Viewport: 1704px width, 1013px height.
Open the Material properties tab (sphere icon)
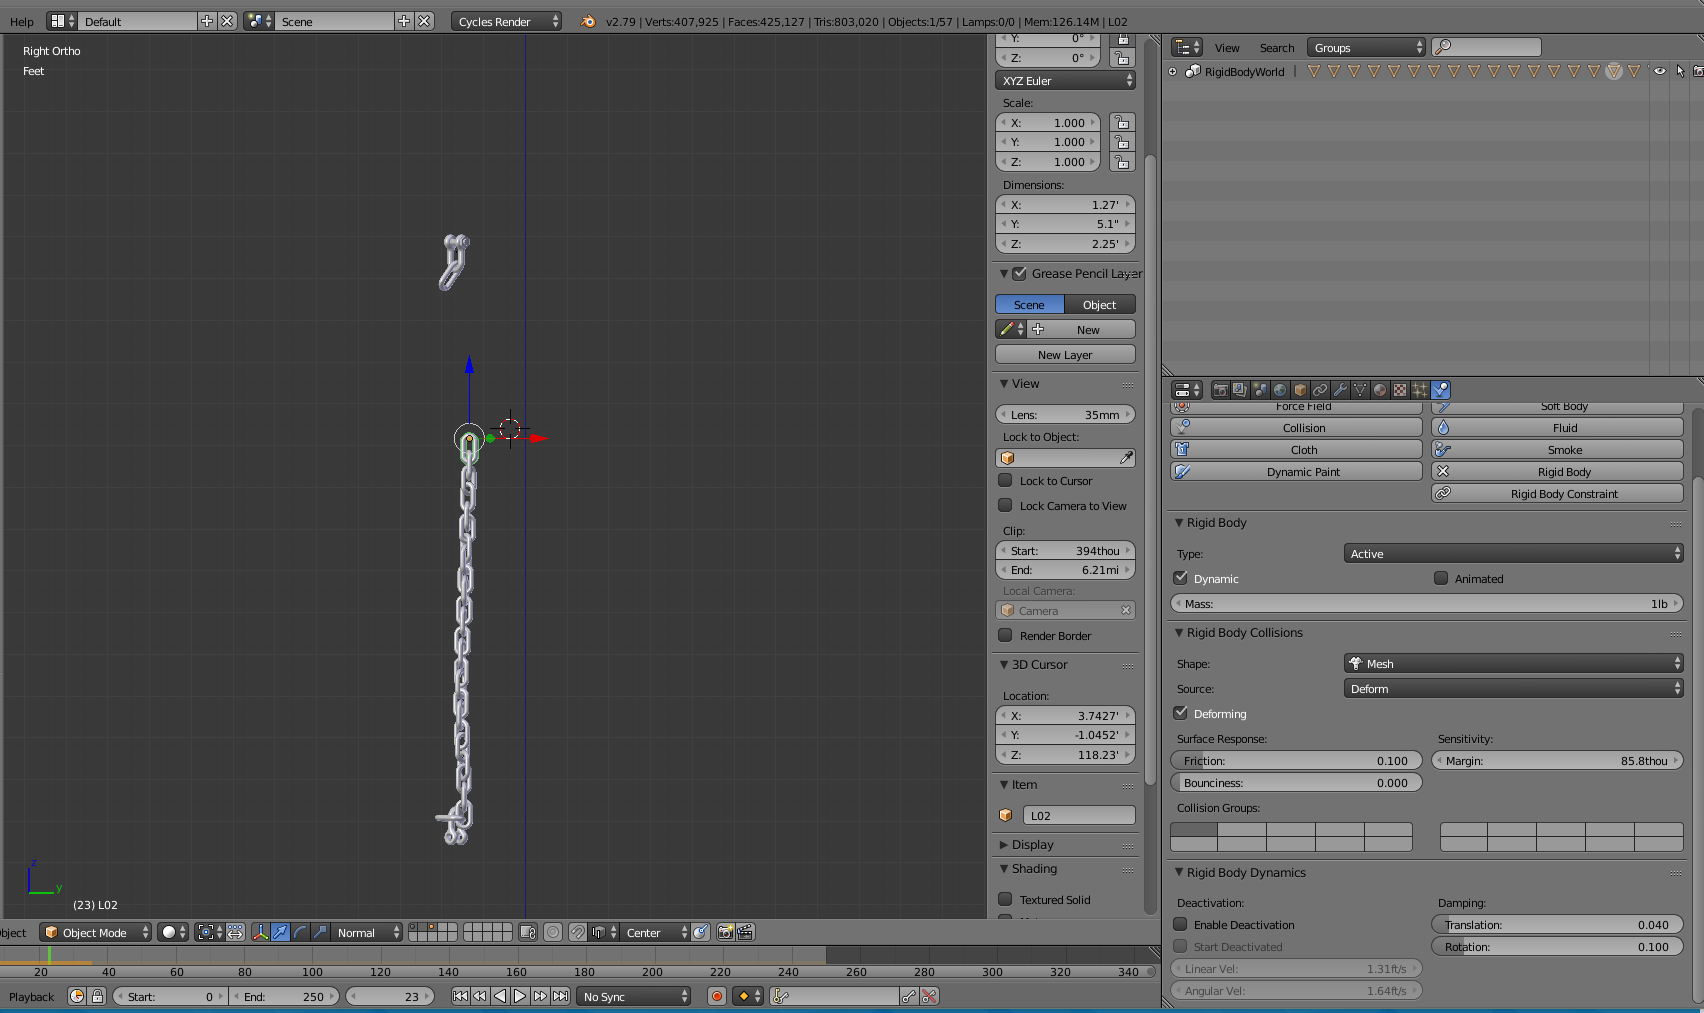pos(1380,390)
